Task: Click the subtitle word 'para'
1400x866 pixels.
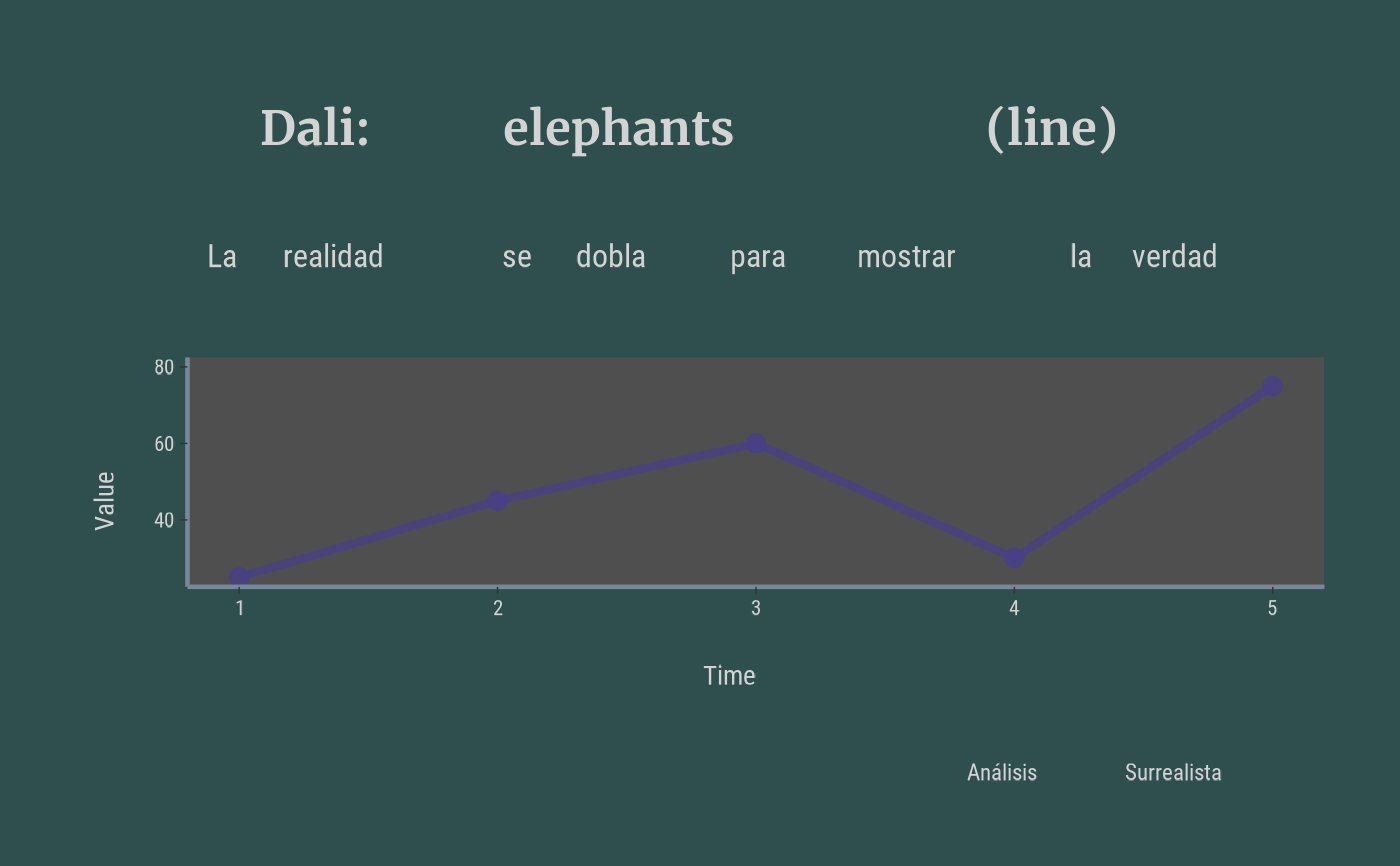Action: point(758,258)
